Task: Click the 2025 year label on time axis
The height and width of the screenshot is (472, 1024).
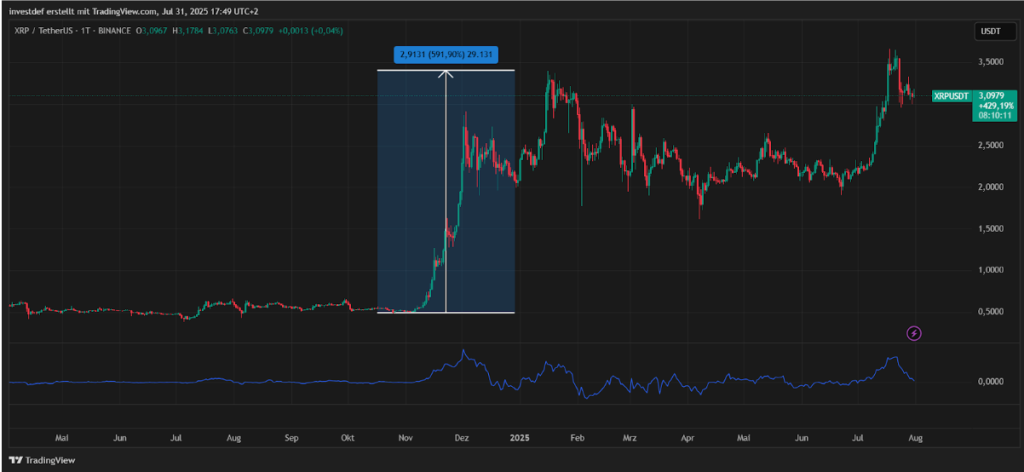Action: pyautogui.click(x=520, y=438)
